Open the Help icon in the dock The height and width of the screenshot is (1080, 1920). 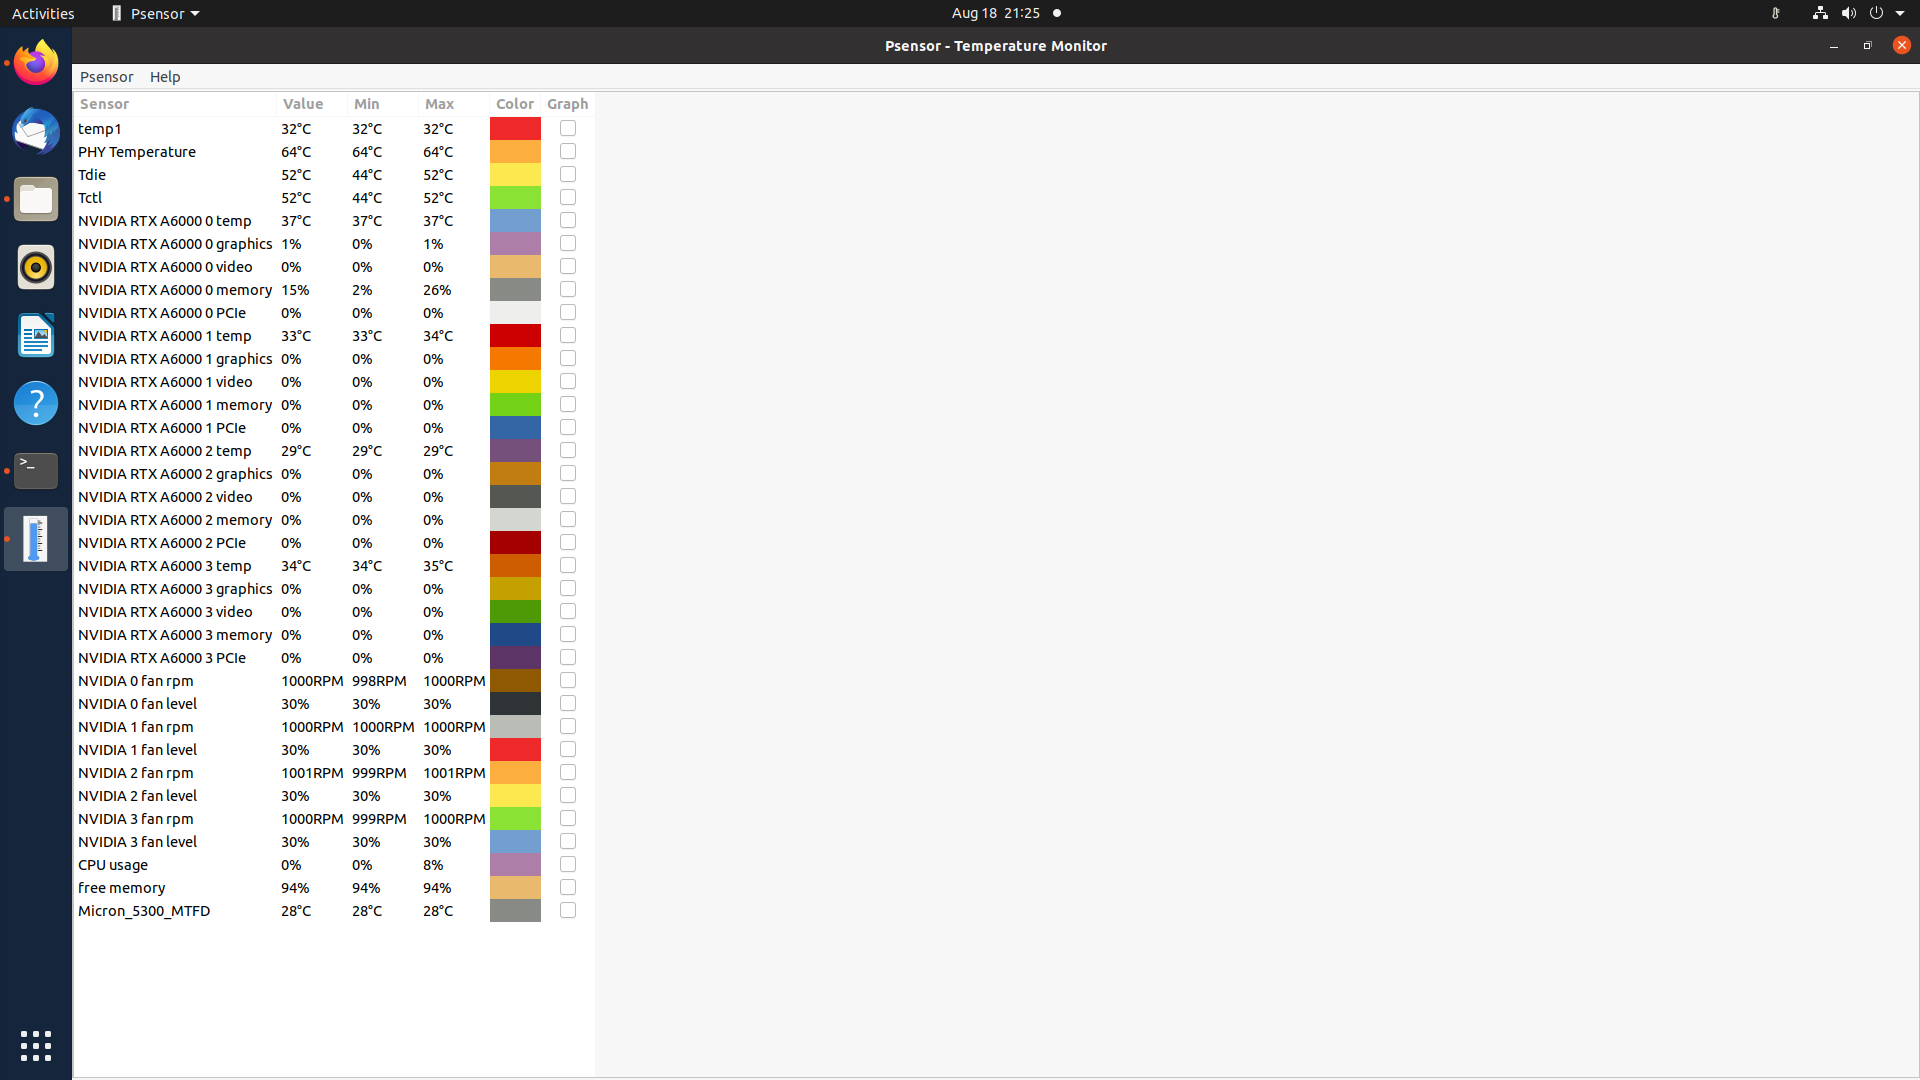pyautogui.click(x=36, y=403)
